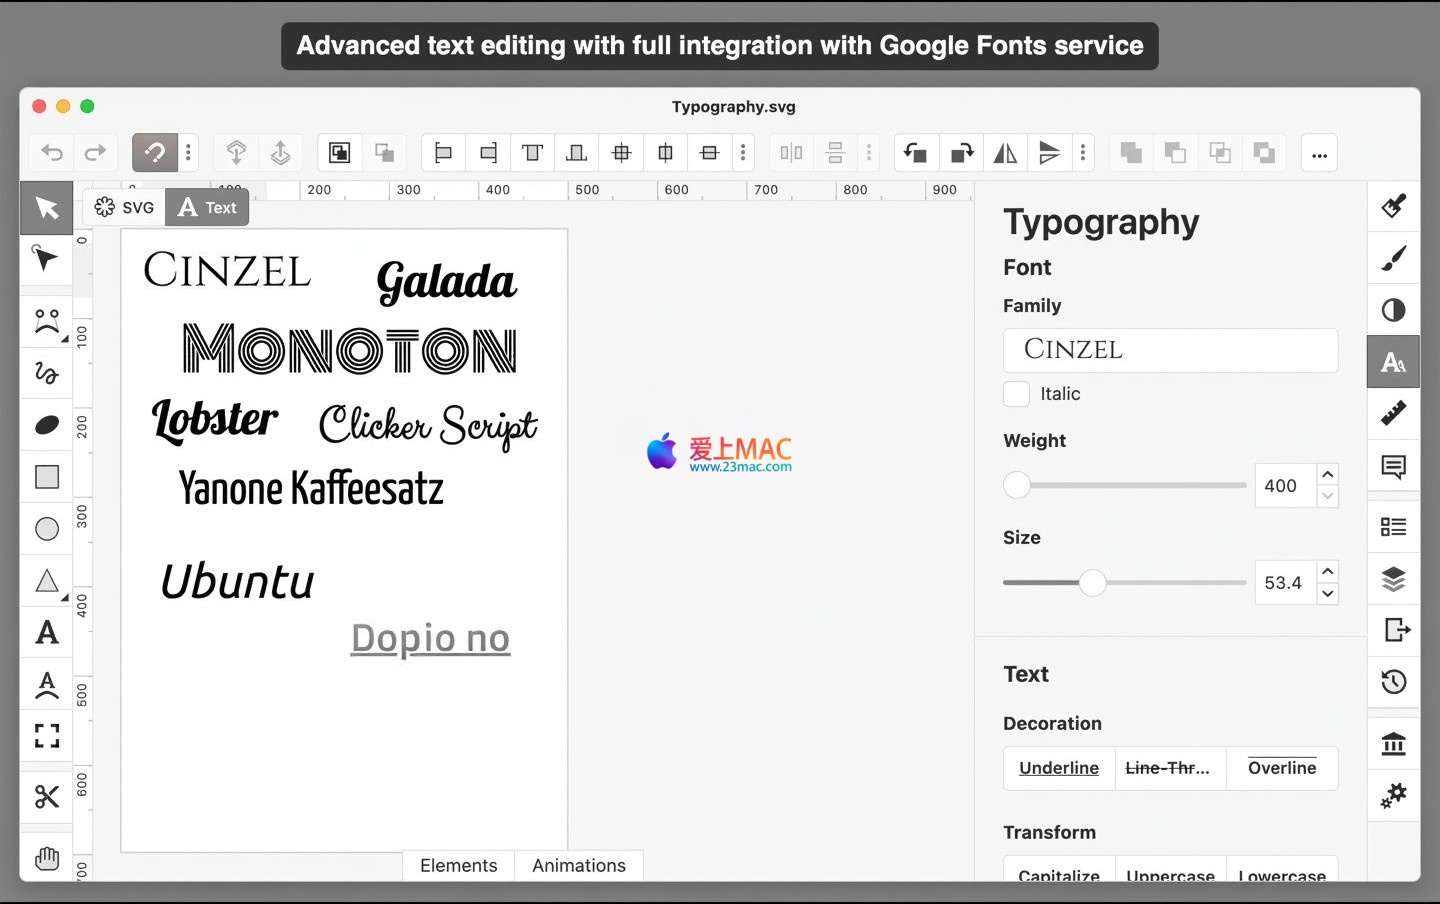Flip horizontally using the mirror icon
1440x904 pixels.
click(x=1005, y=153)
